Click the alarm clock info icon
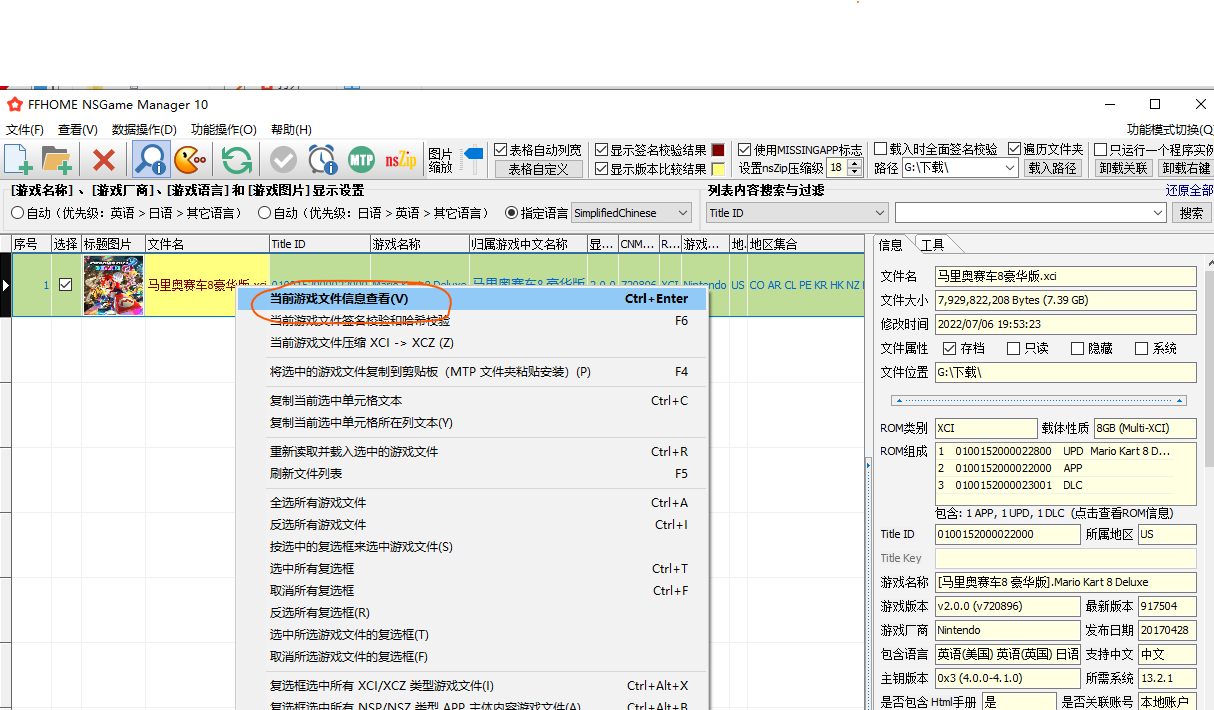Viewport: 1214px width, 710px height. coord(322,160)
